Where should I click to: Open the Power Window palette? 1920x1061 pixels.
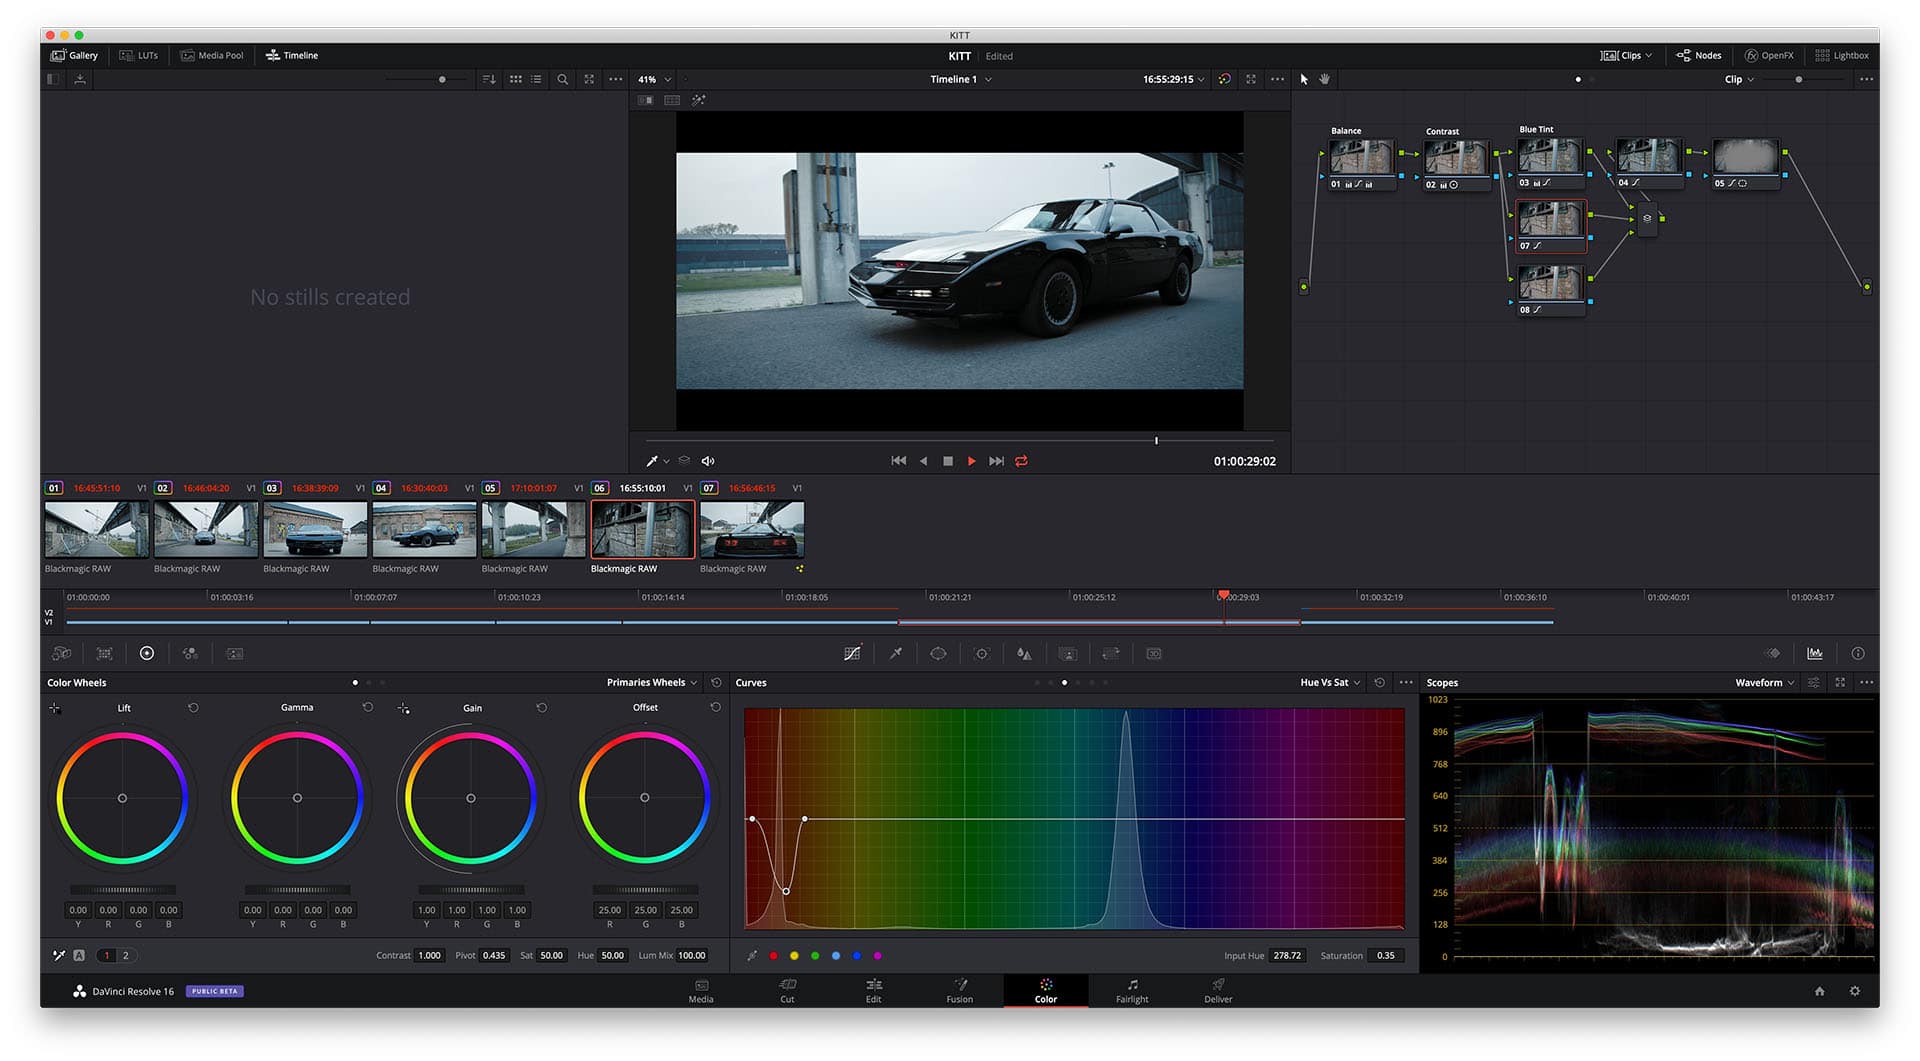point(938,653)
